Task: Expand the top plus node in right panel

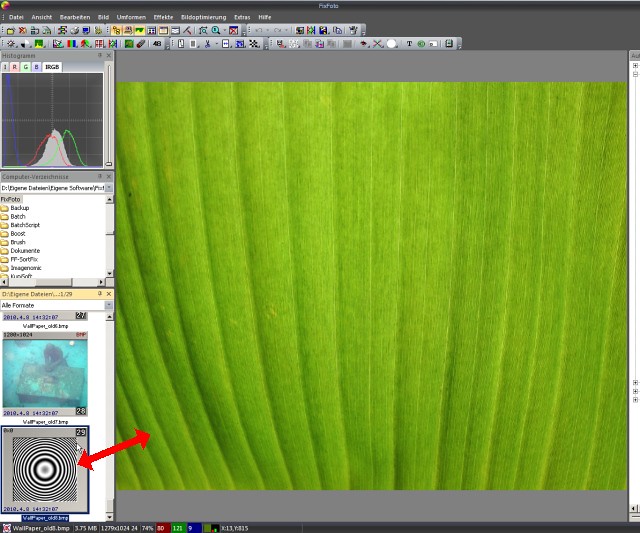Action: tap(636, 65)
